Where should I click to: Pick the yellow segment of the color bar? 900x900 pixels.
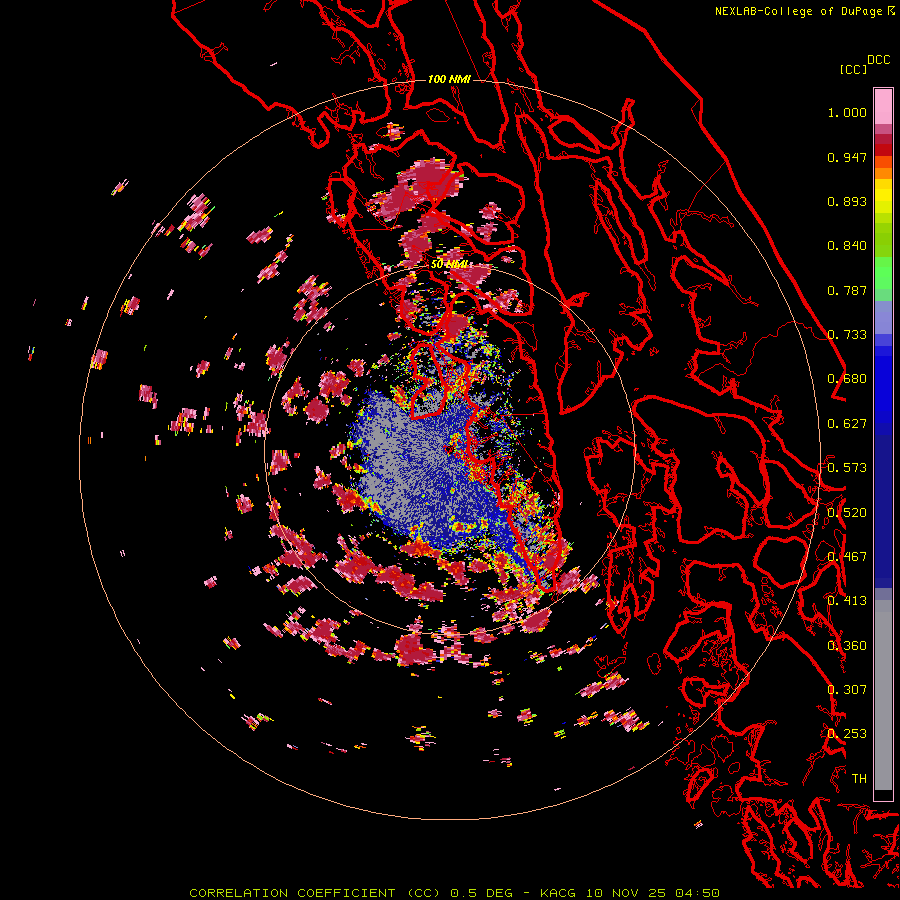tap(883, 196)
